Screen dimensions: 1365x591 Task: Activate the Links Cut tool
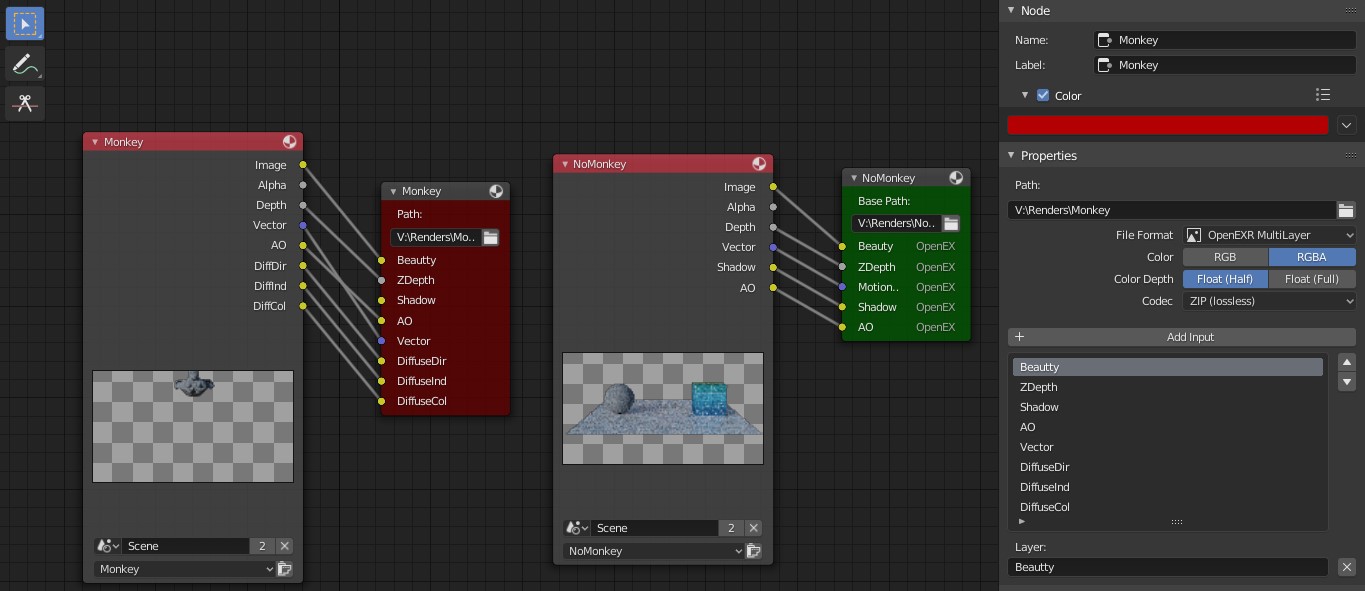coord(24,103)
